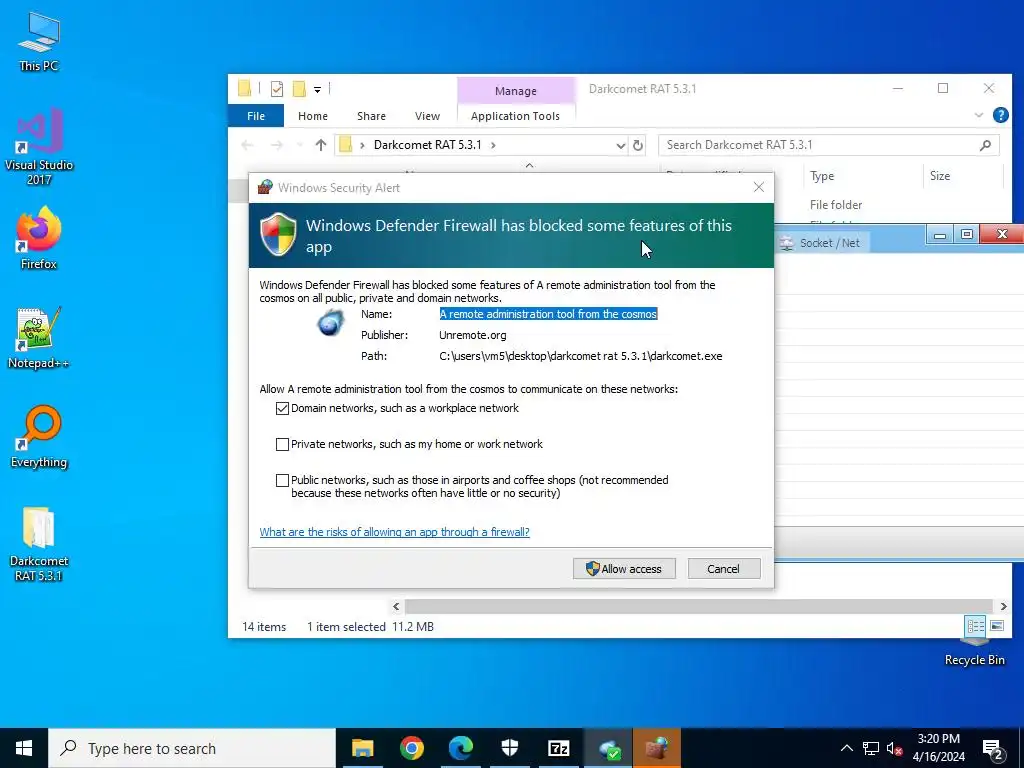Click the network icon in system tray
The height and width of the screenshot is (768, 1024).
(871, 748)
